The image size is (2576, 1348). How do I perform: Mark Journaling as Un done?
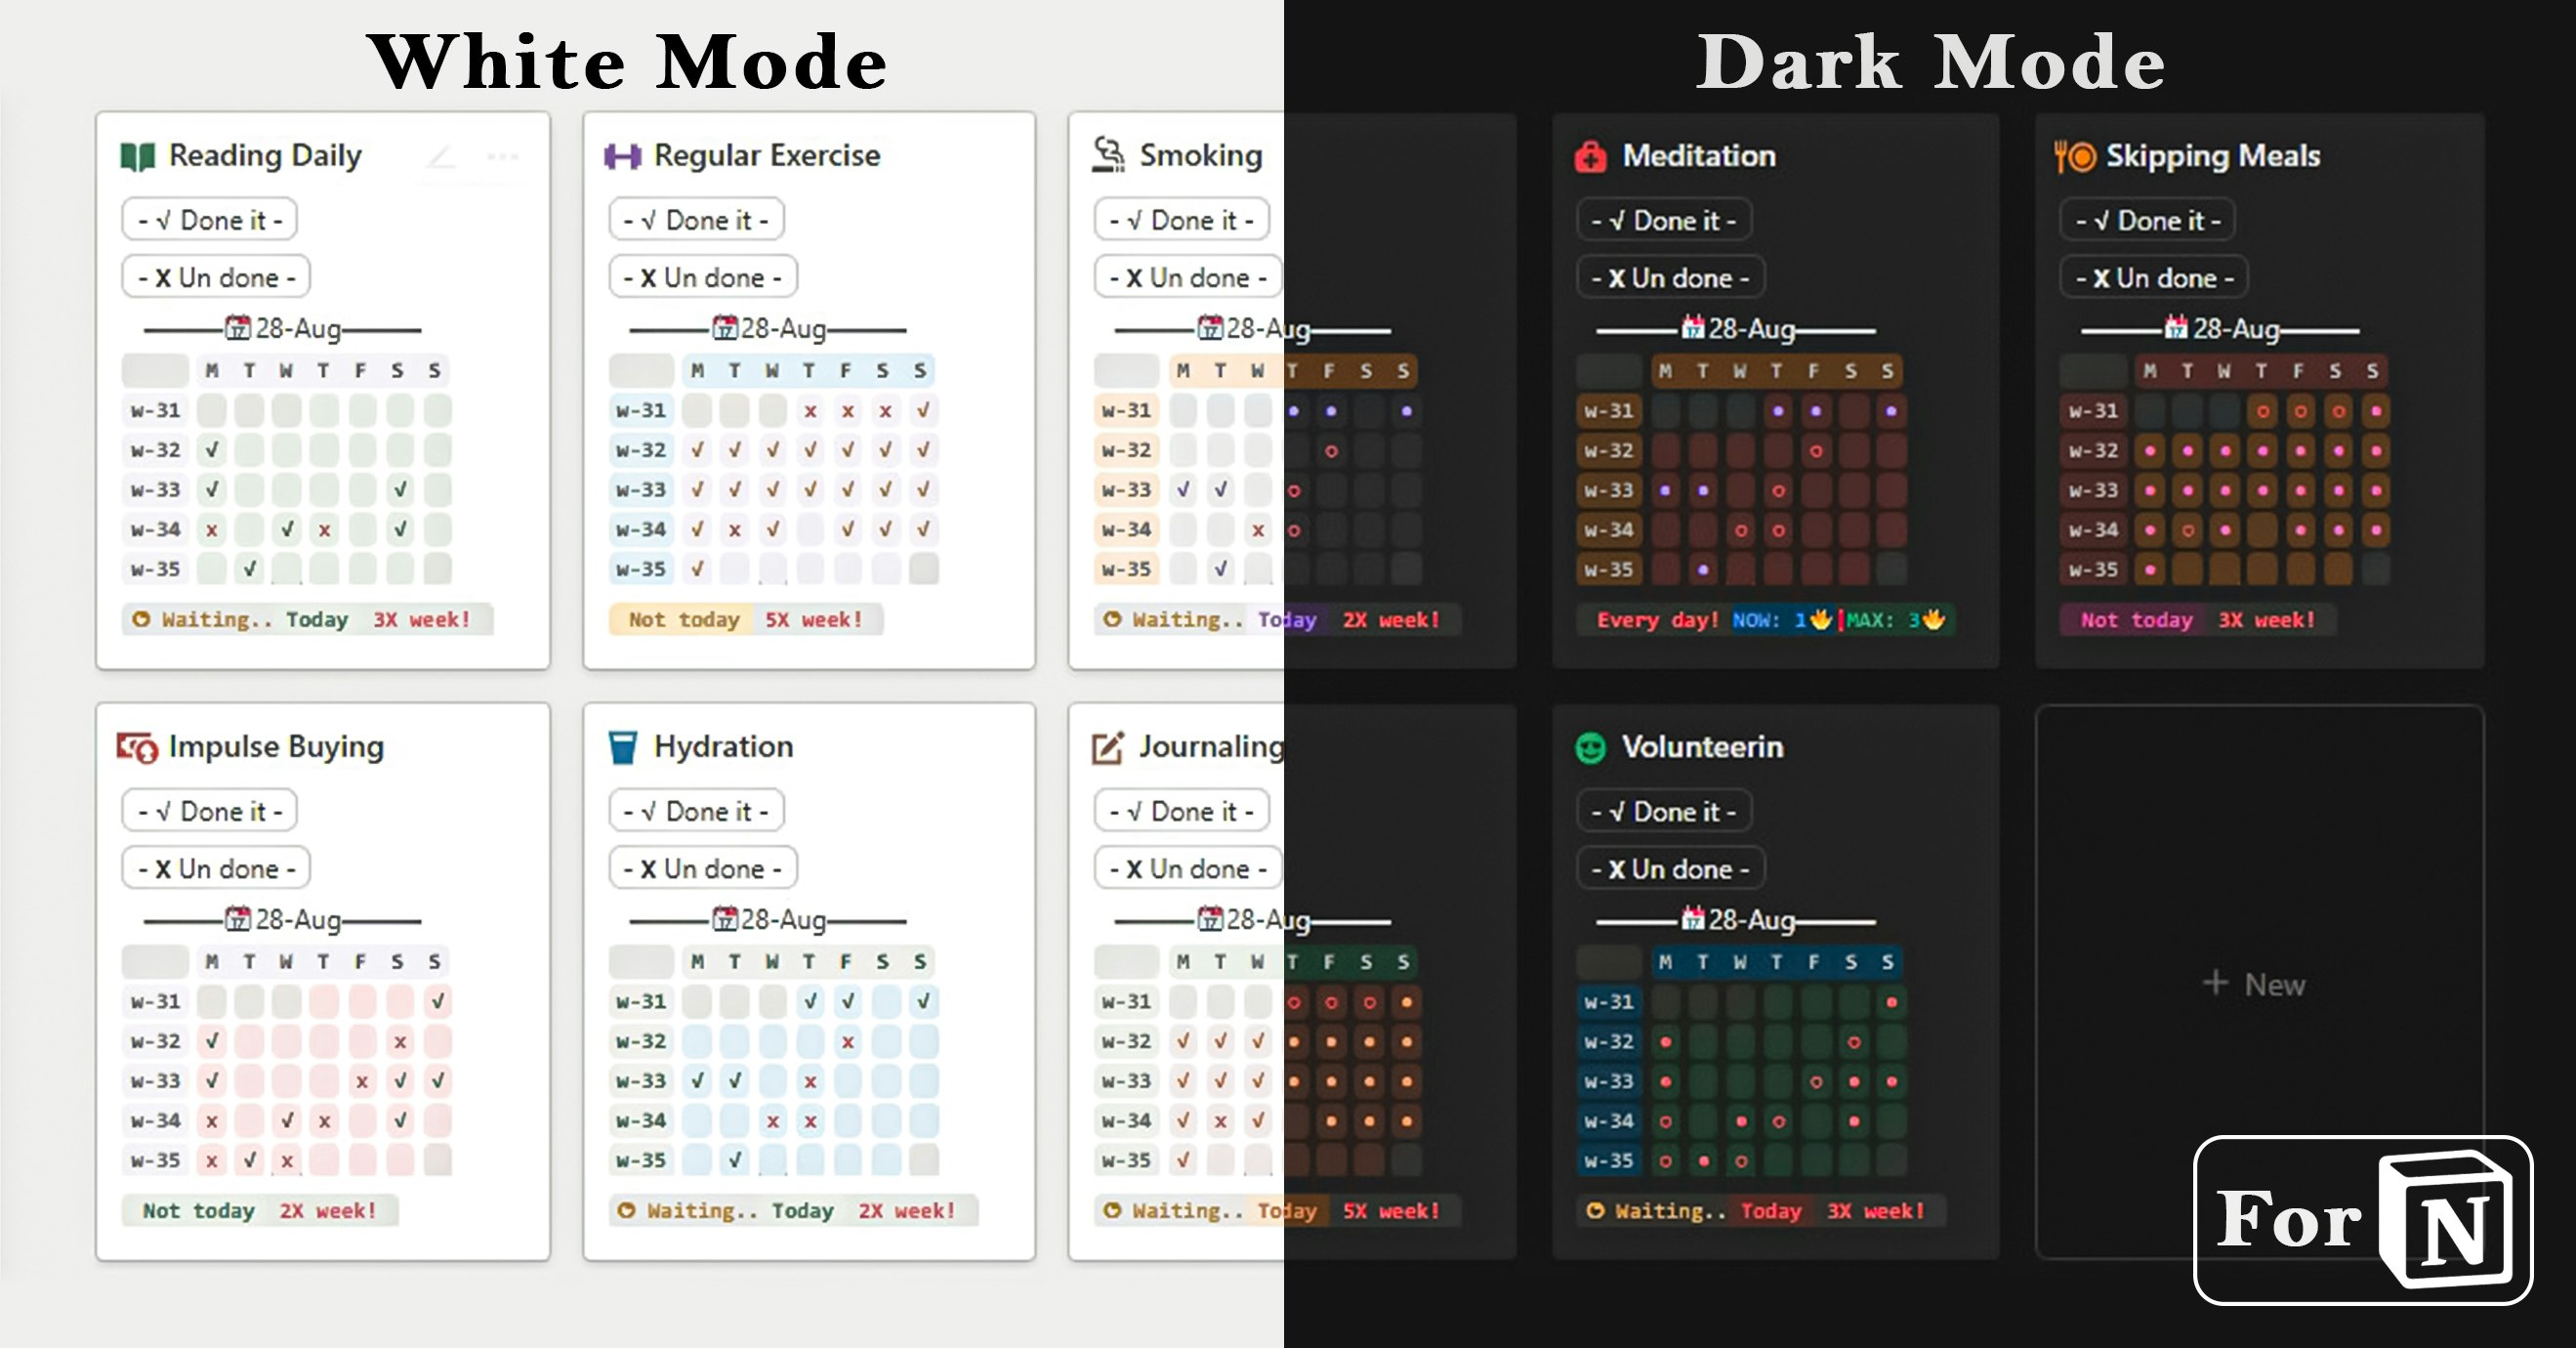(x=1188, y=869)
